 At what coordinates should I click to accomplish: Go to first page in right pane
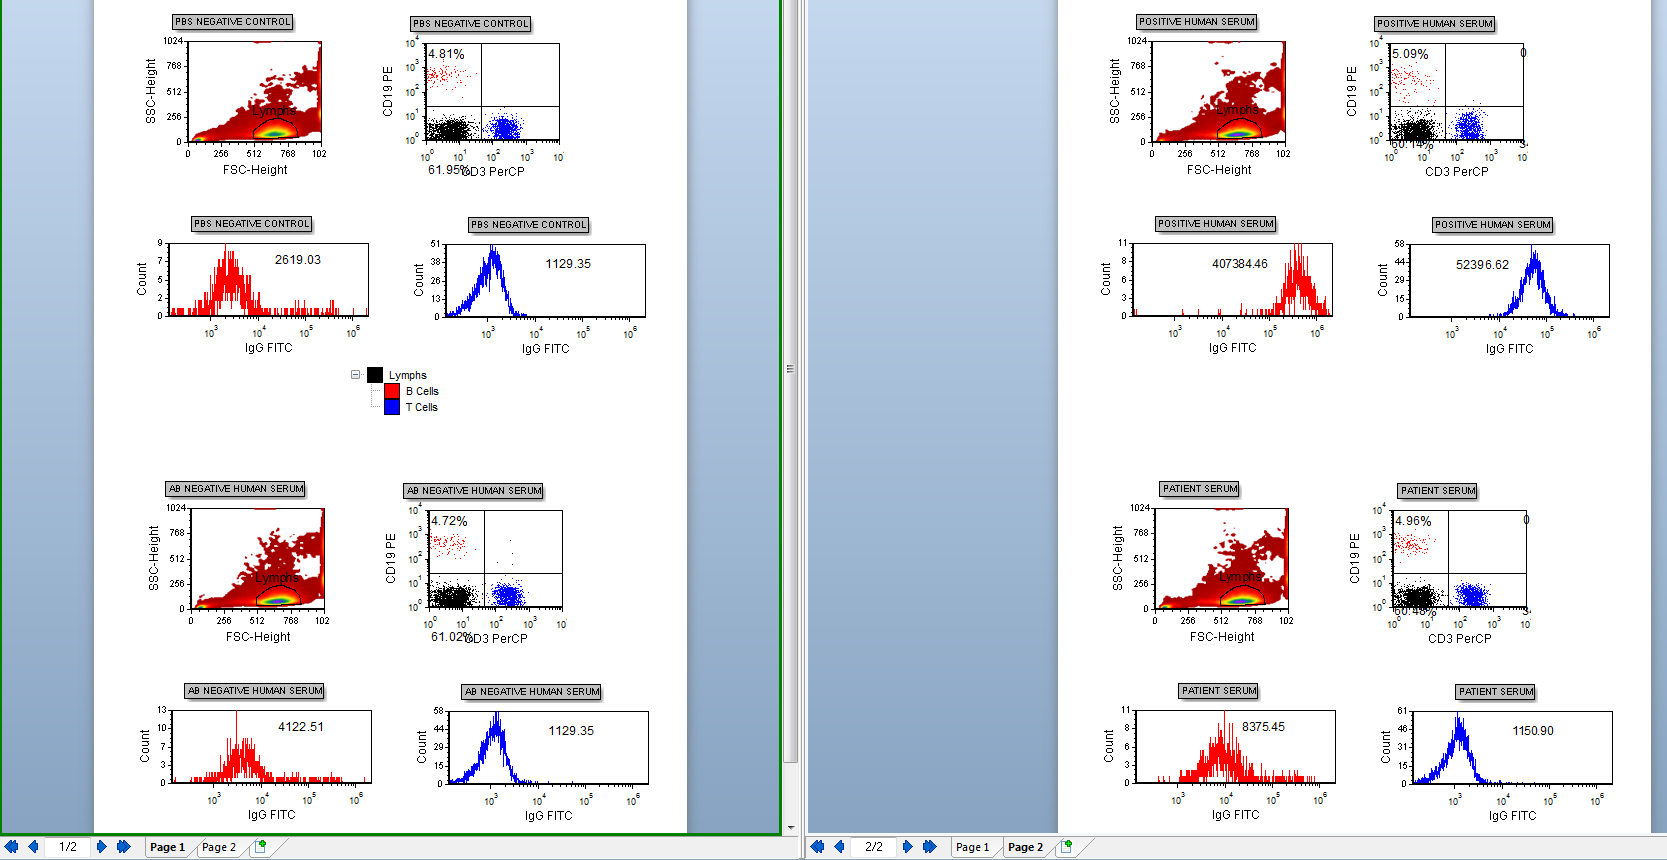coord(817,847)
